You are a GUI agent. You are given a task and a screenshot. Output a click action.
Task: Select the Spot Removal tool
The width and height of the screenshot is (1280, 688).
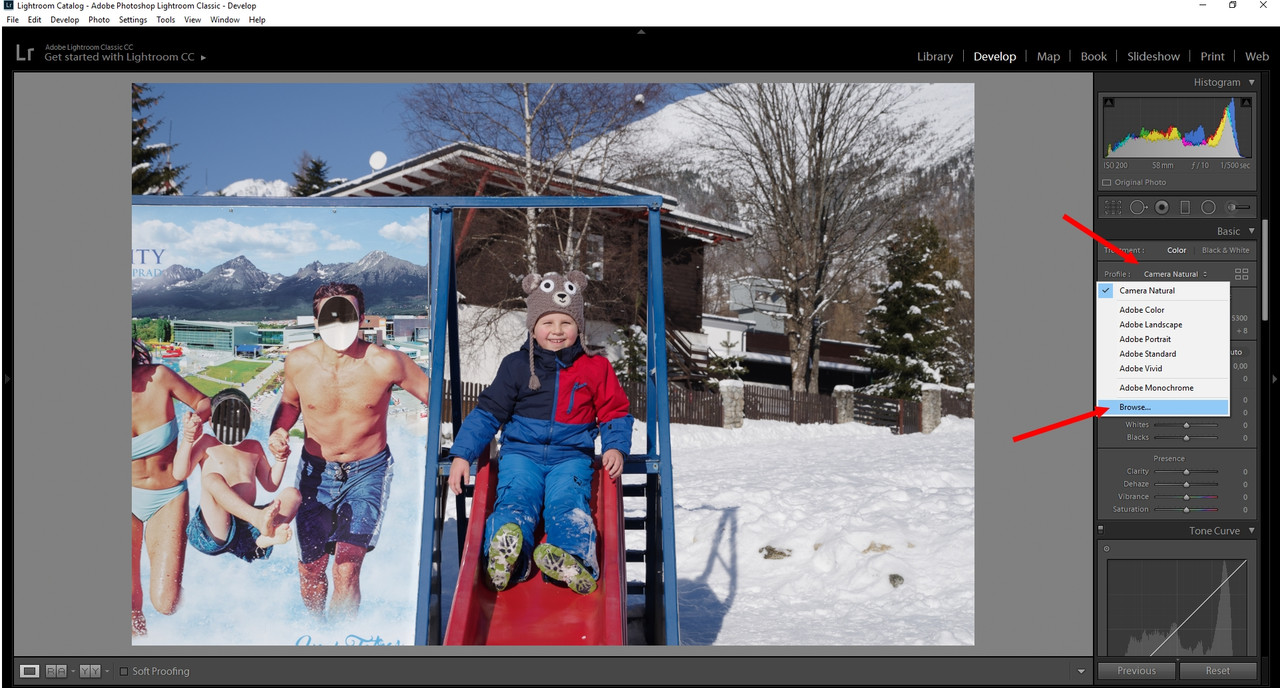1138,207
